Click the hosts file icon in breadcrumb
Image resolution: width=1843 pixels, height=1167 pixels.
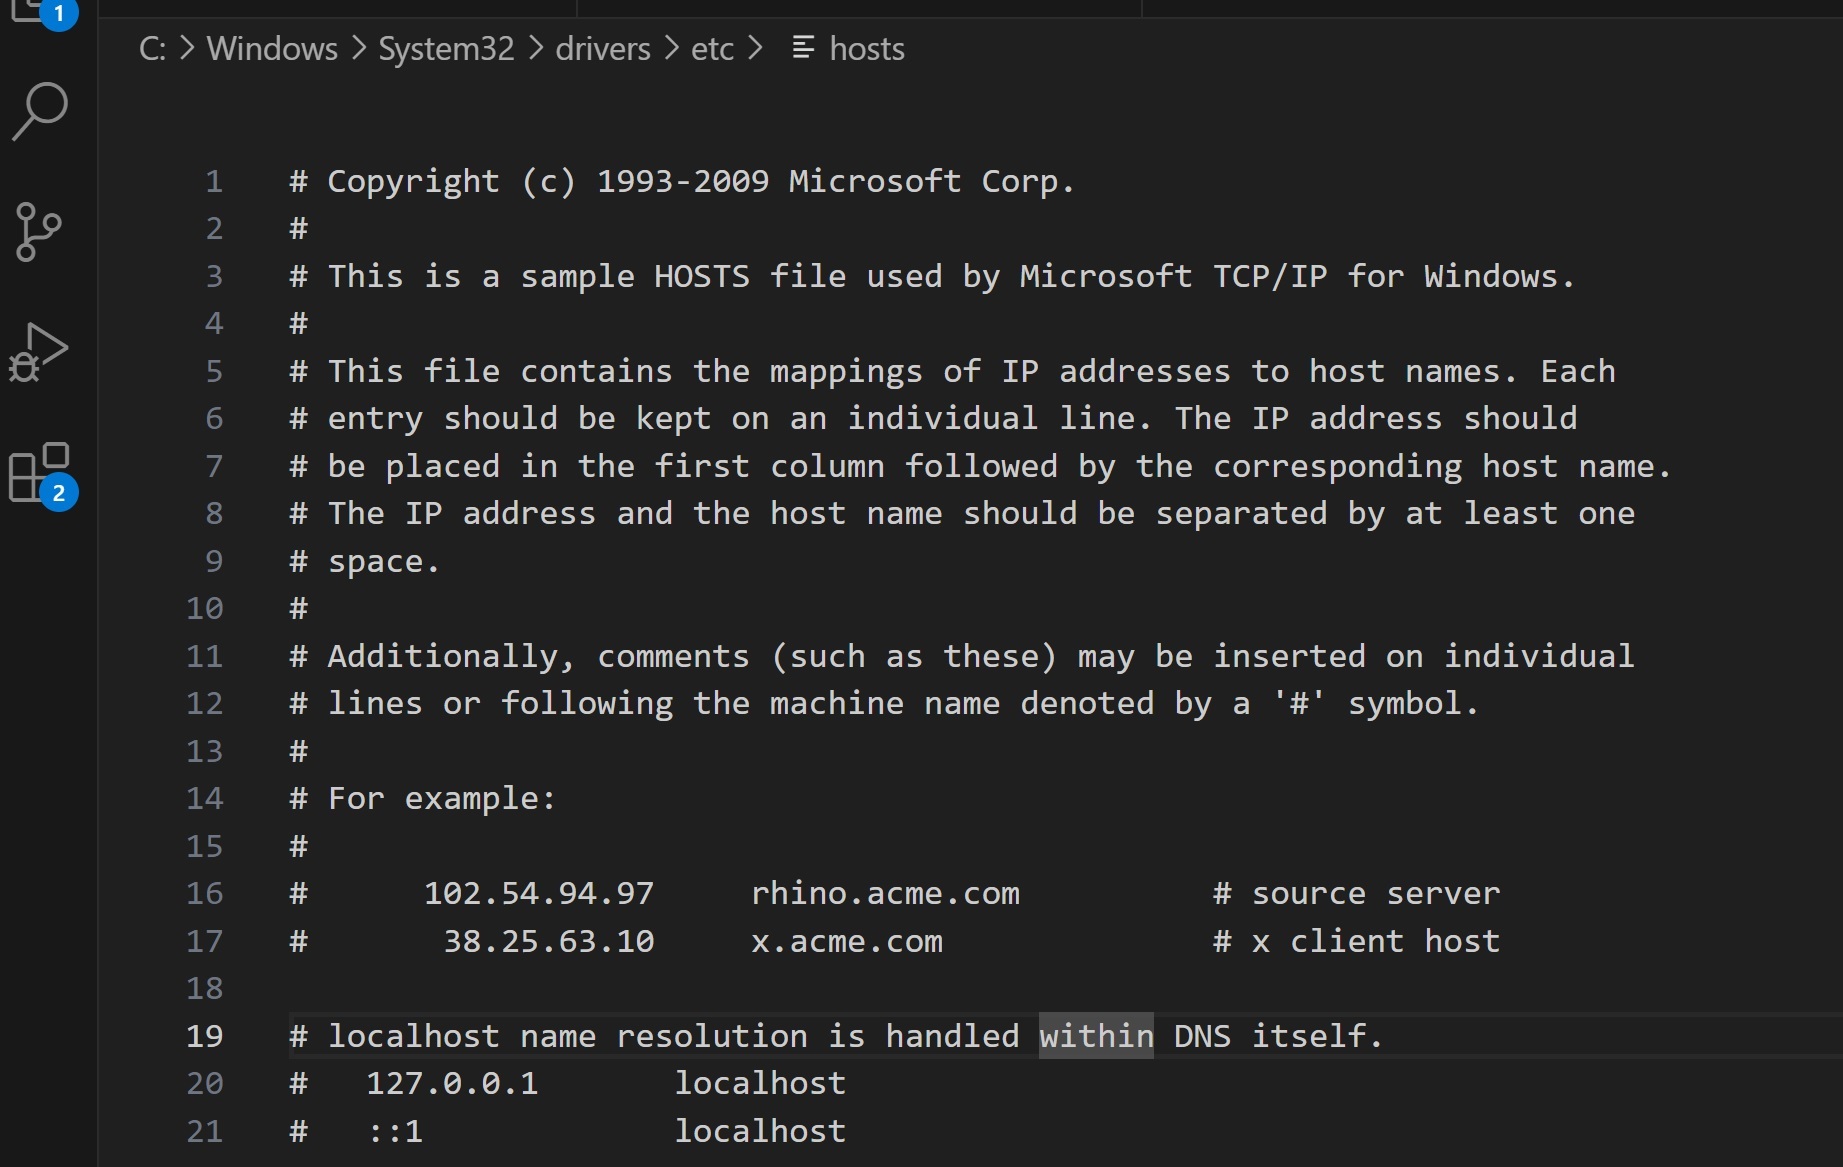pos(803,48)
